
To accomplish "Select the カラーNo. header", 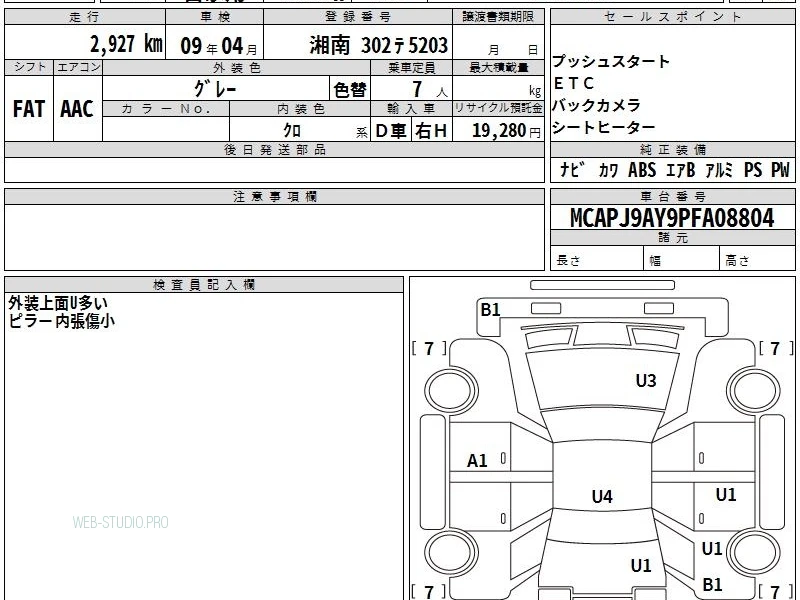I will point(166,109).
